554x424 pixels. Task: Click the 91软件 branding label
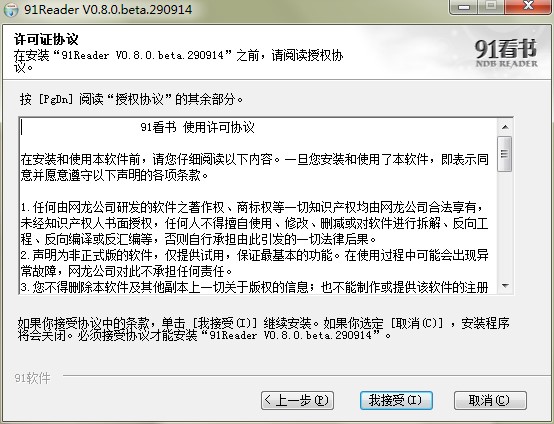(33, 378)
